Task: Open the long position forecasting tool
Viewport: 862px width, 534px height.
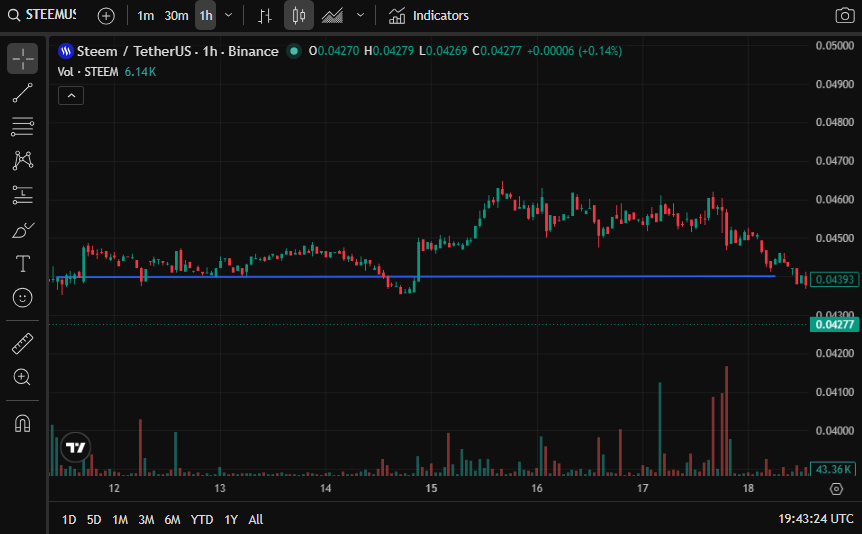Action: [x=23, y=195]
